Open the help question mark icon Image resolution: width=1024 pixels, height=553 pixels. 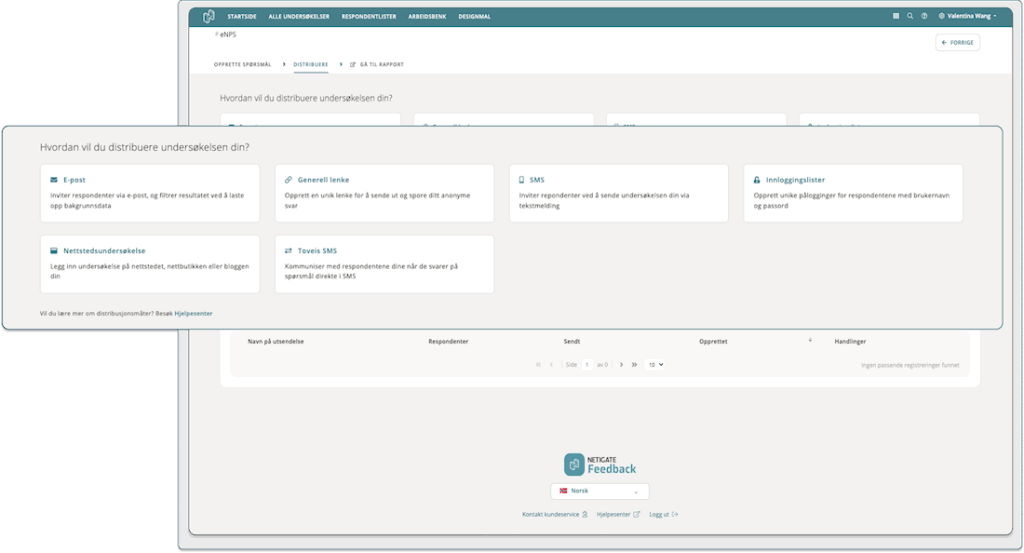pyautogui.click(x=924, y=16)
